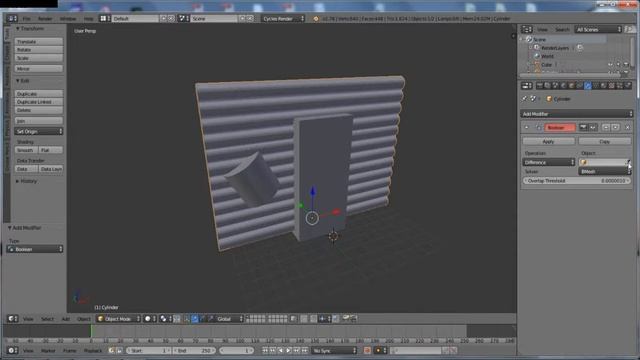Toggle Cube renderability camera in outliner
This screenshot has height=360, width=640.
pyautogui.click(x=626, y=64)
